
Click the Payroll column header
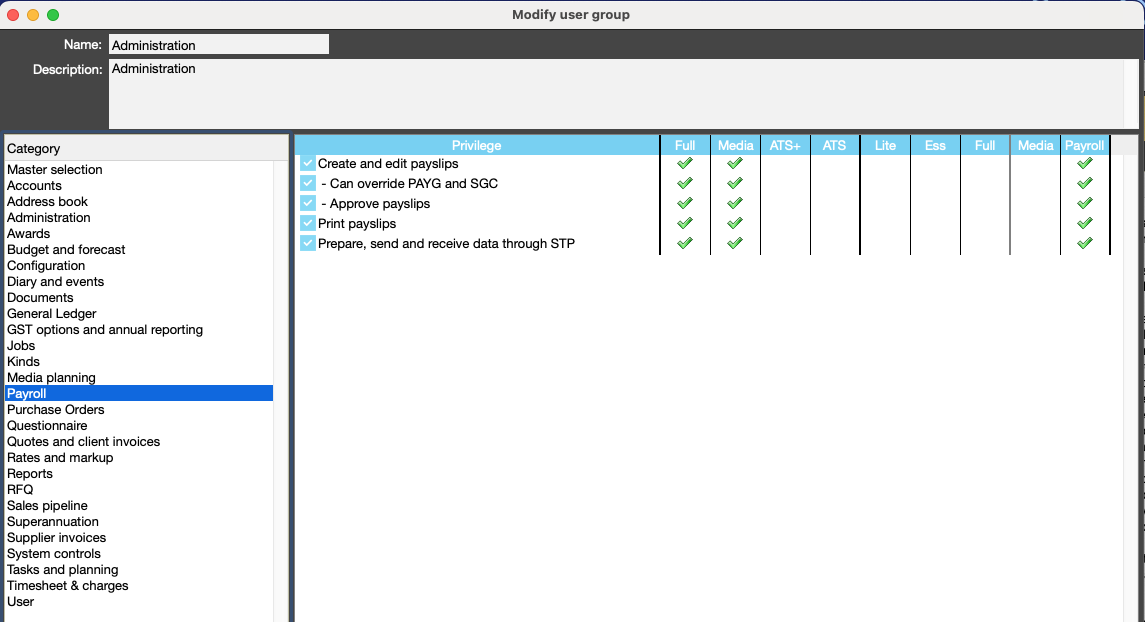(x=1084, y=145)
